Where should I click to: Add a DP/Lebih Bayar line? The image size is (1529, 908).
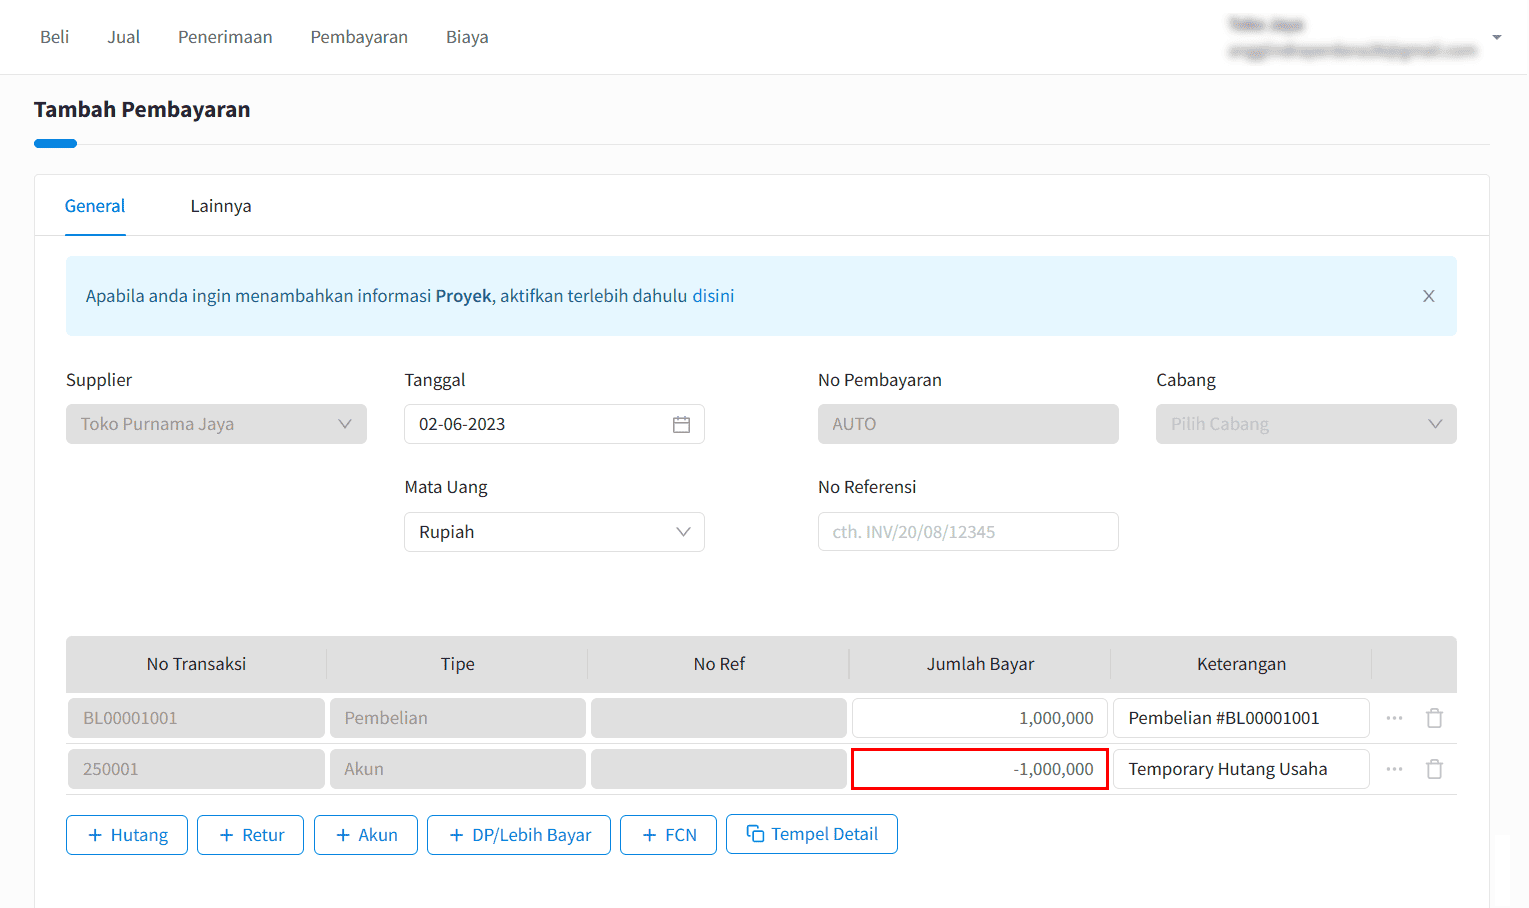(x=519, y=835)
